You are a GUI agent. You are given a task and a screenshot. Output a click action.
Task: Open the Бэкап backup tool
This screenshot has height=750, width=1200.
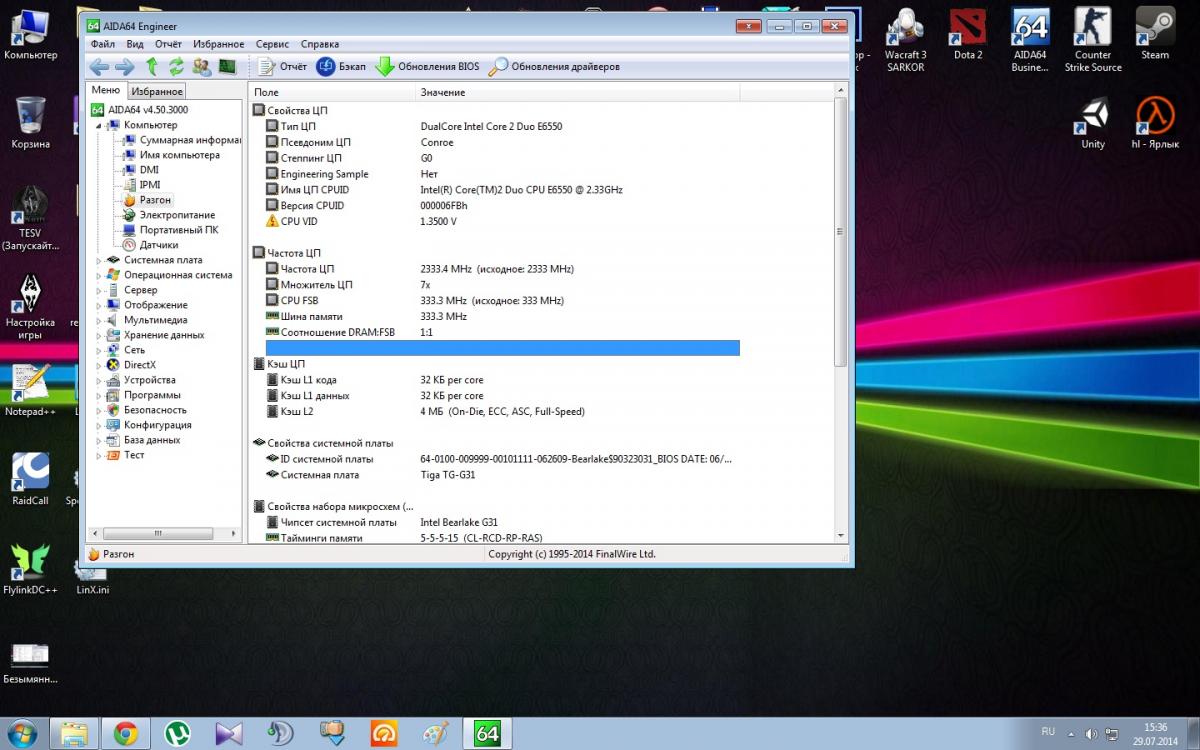coord(341,67)
